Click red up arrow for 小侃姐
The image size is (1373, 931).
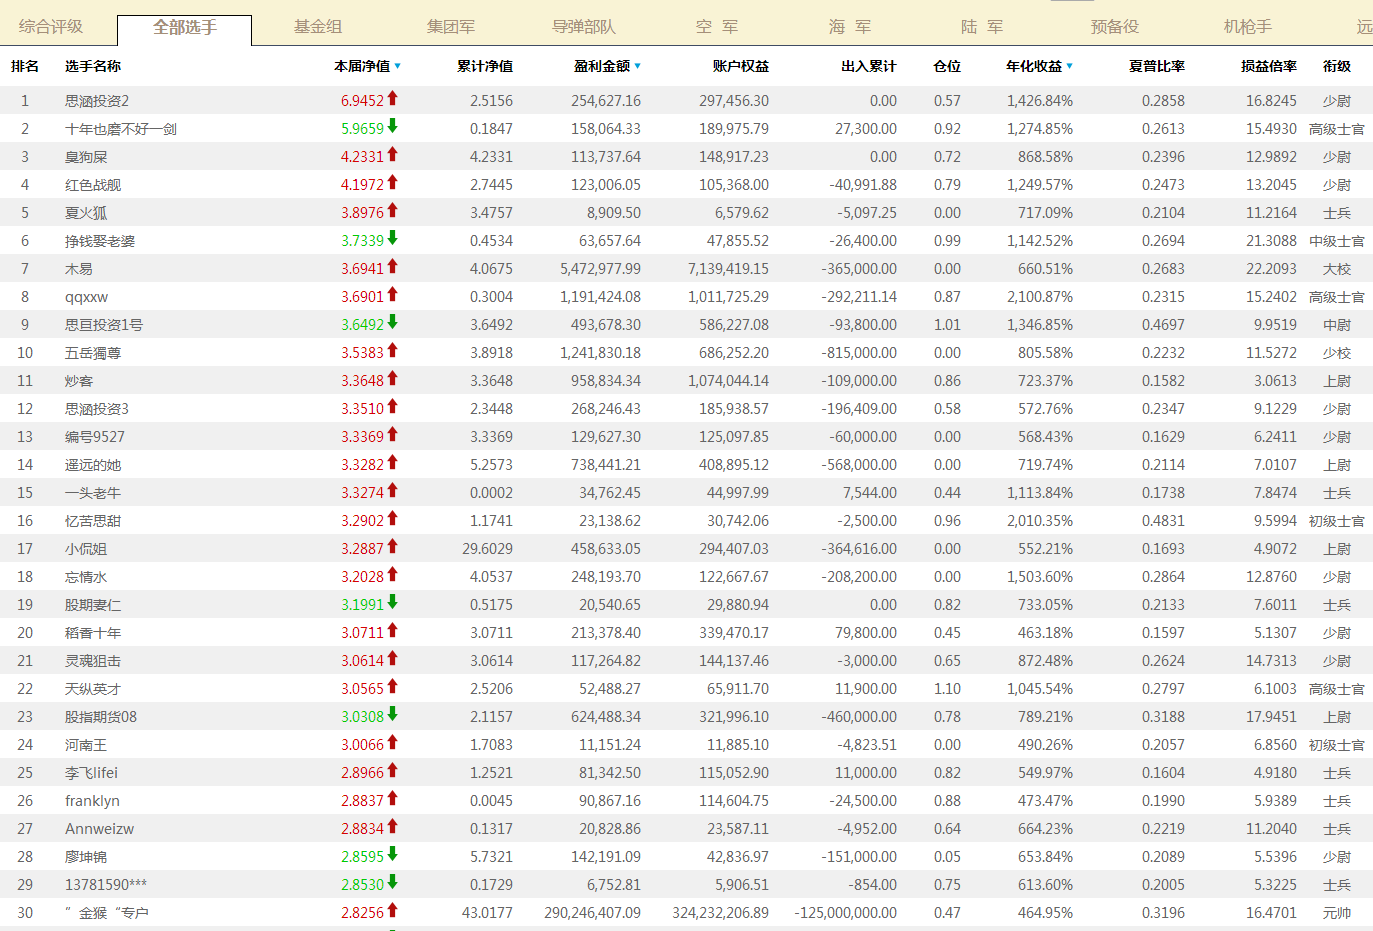point(393,546)
